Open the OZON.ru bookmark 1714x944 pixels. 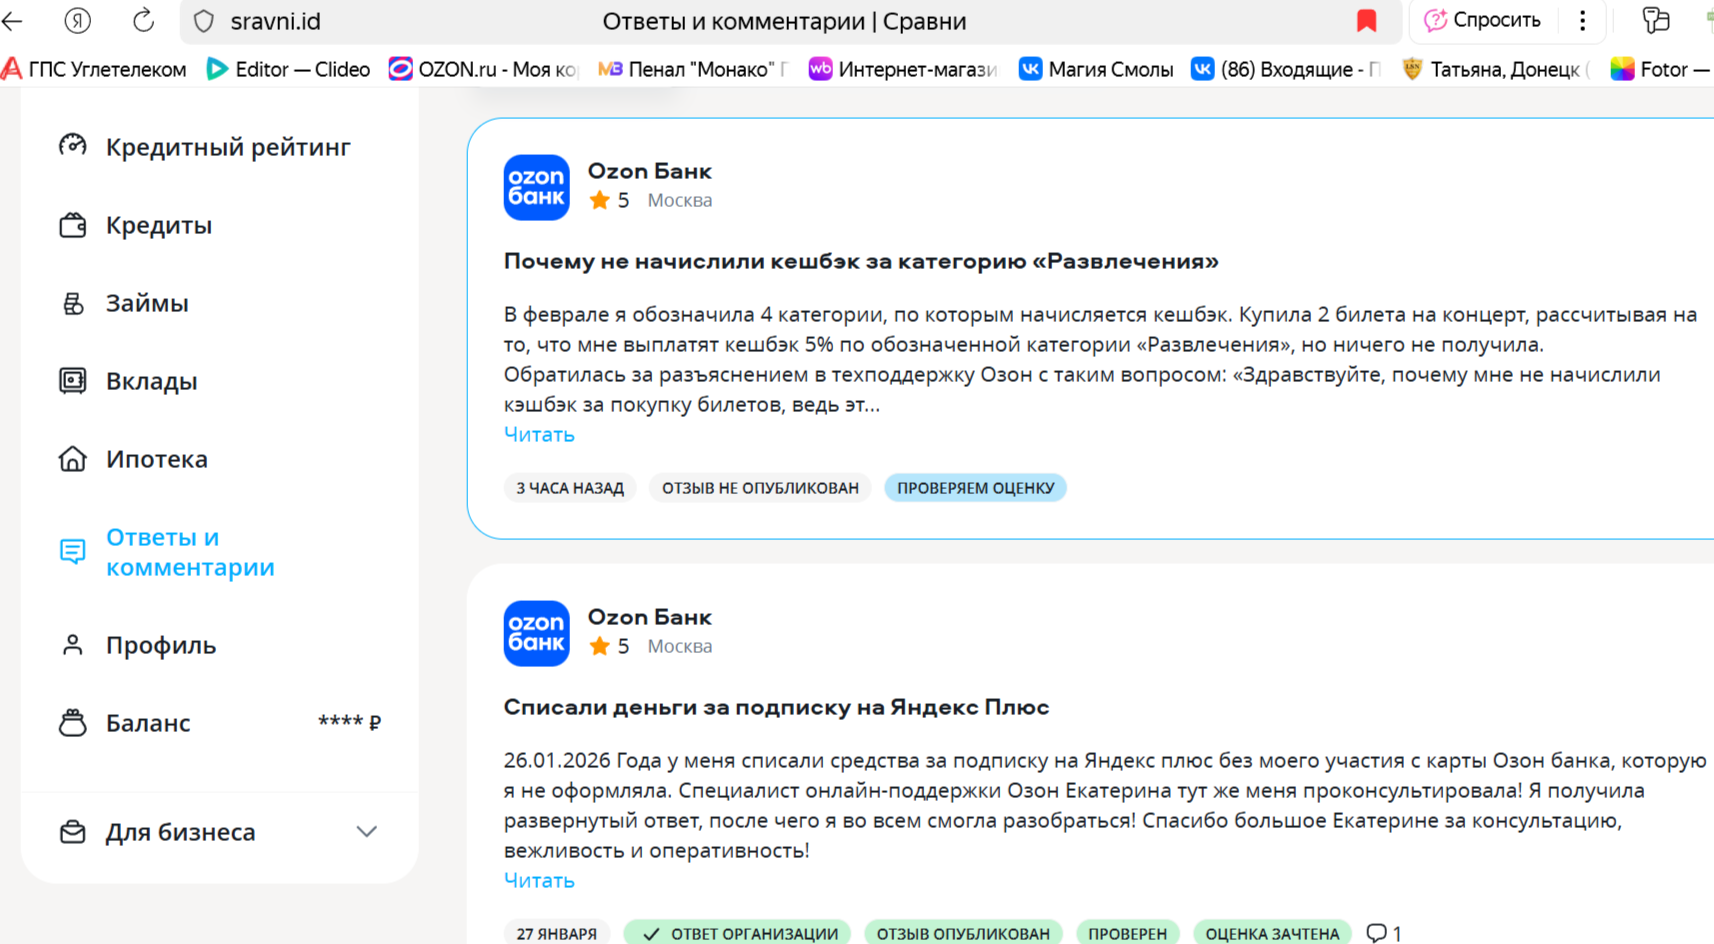tap(483, 69)
